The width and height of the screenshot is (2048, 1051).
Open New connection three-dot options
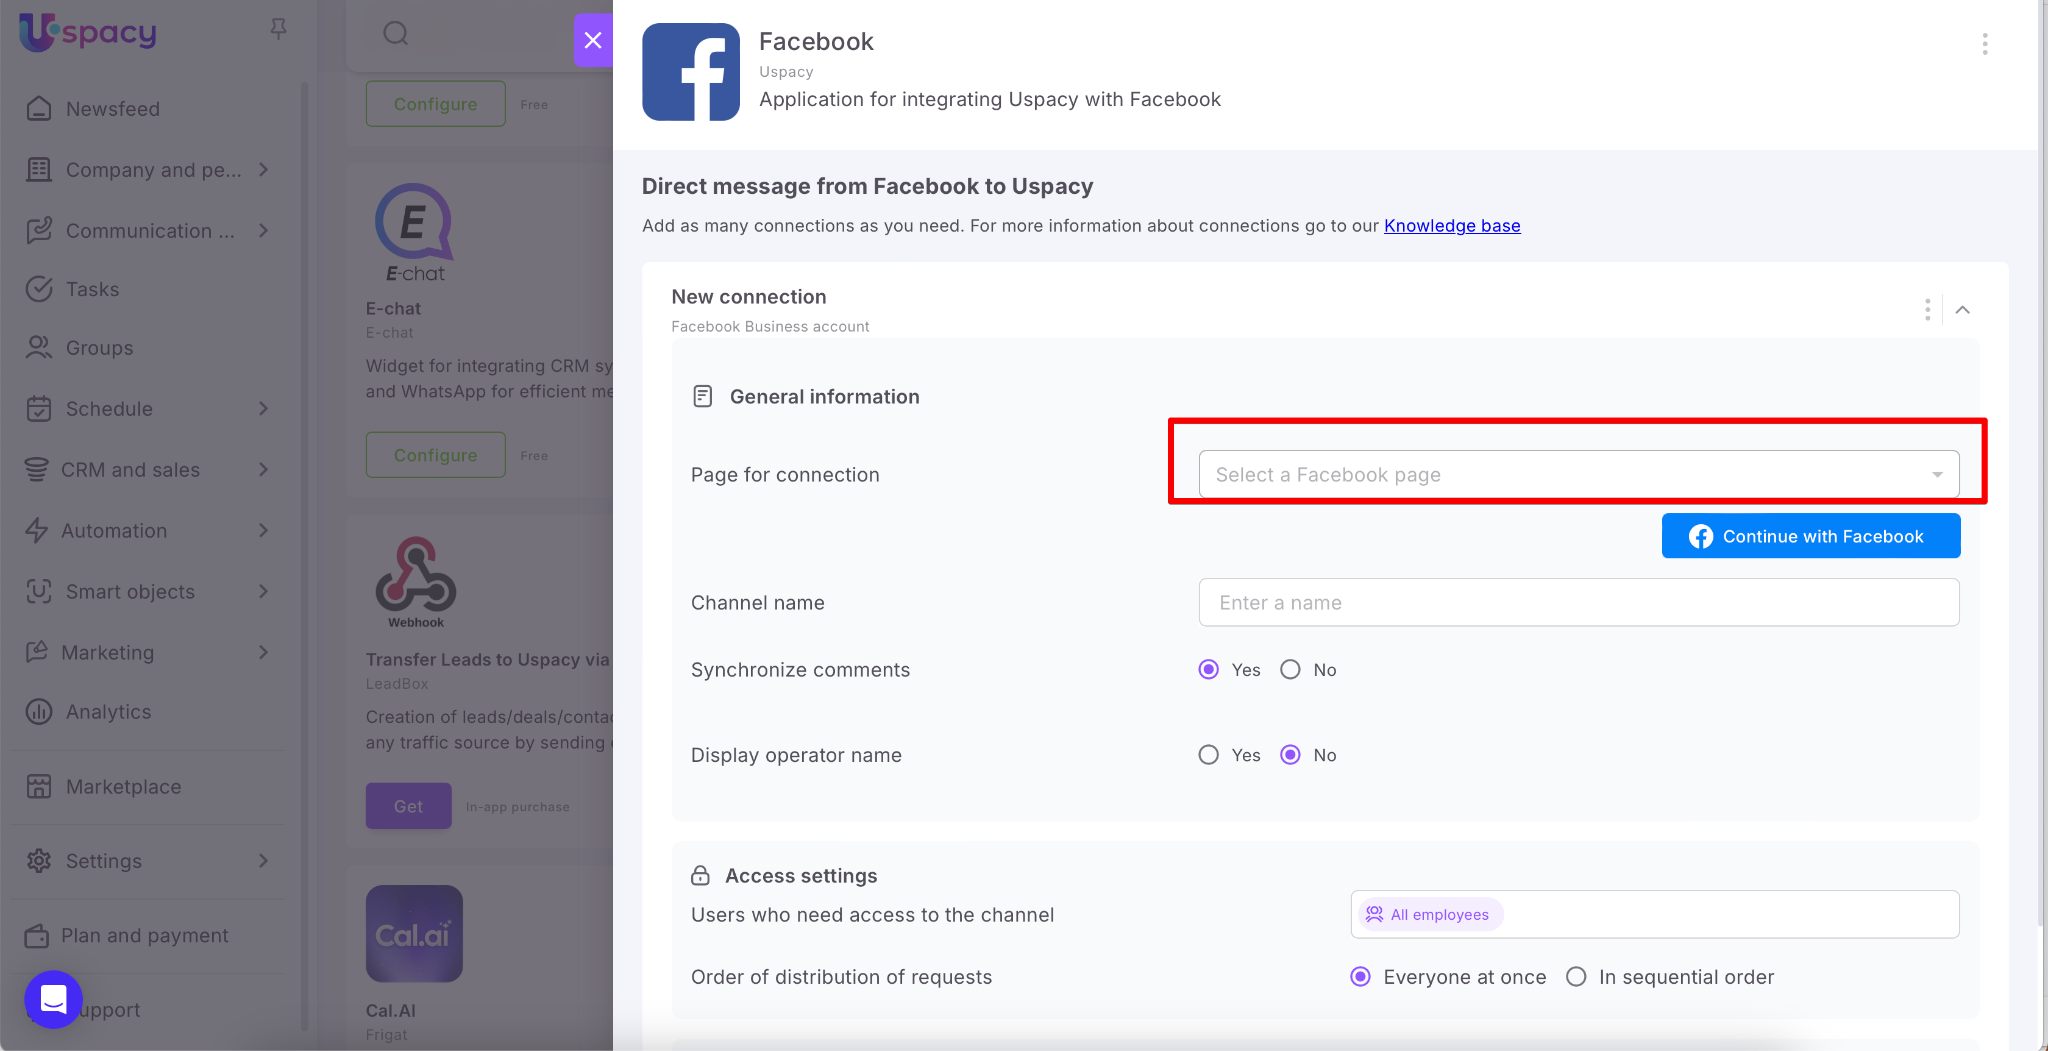click(x=1927, y=310)
